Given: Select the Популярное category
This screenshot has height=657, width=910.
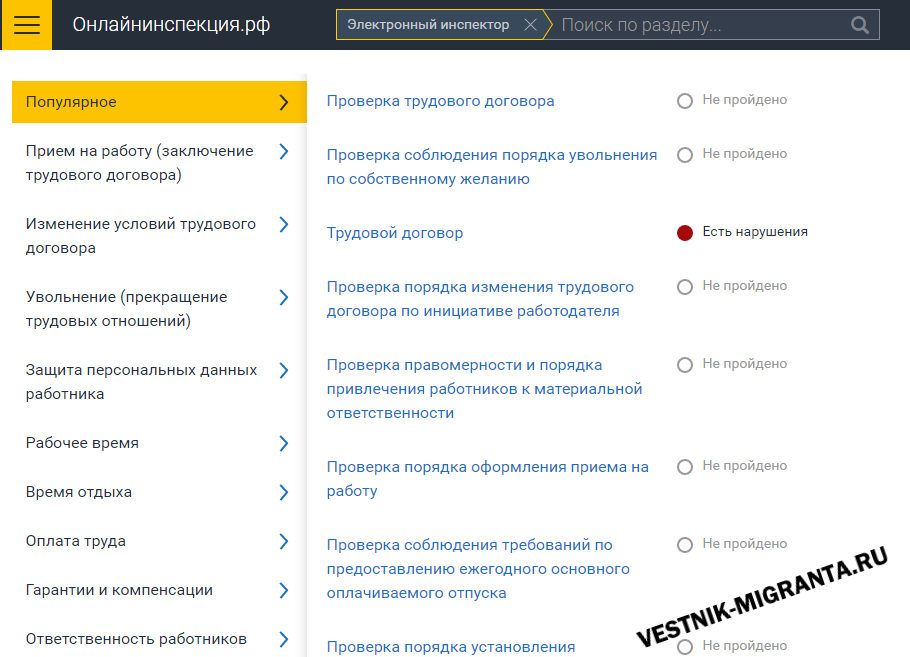Looking at the screenshot, I should coord(159,102).
